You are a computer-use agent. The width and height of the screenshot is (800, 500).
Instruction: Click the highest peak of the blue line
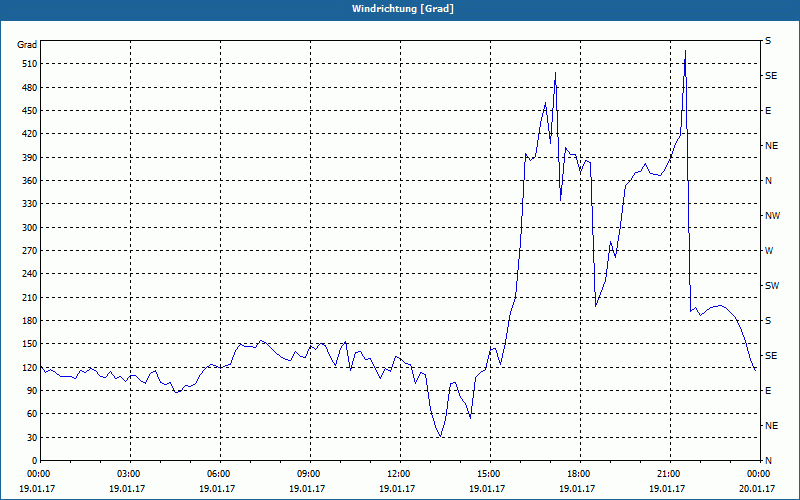tap(685, 51)
